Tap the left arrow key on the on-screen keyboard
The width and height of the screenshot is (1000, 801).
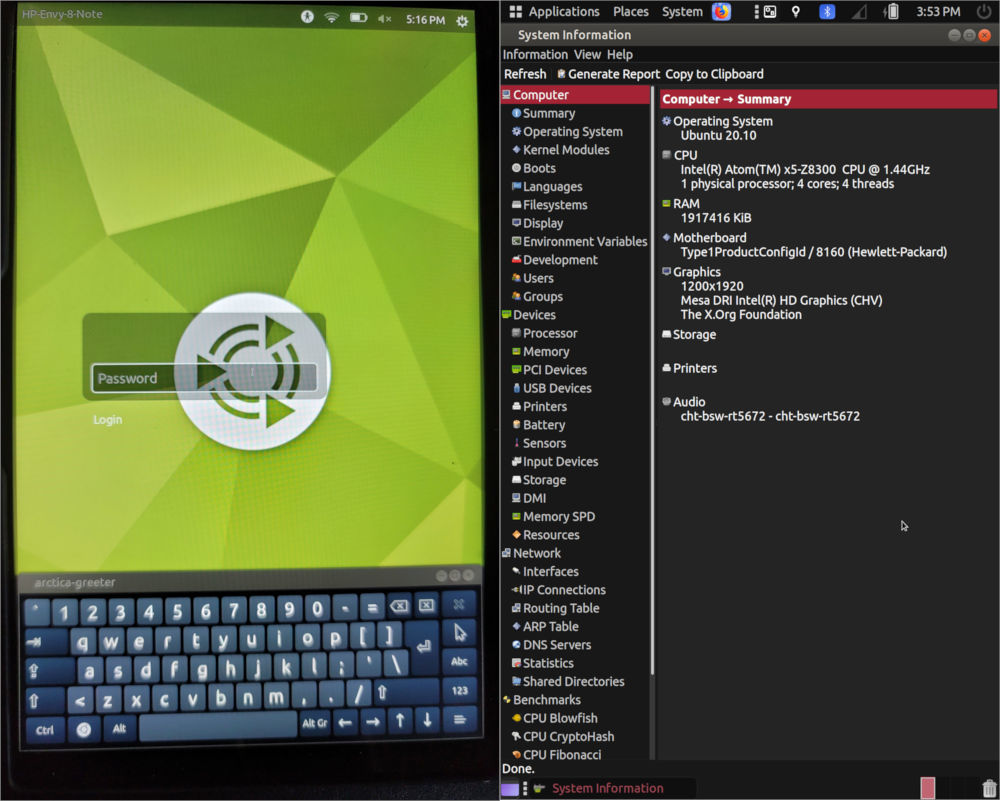click(345, 722)
